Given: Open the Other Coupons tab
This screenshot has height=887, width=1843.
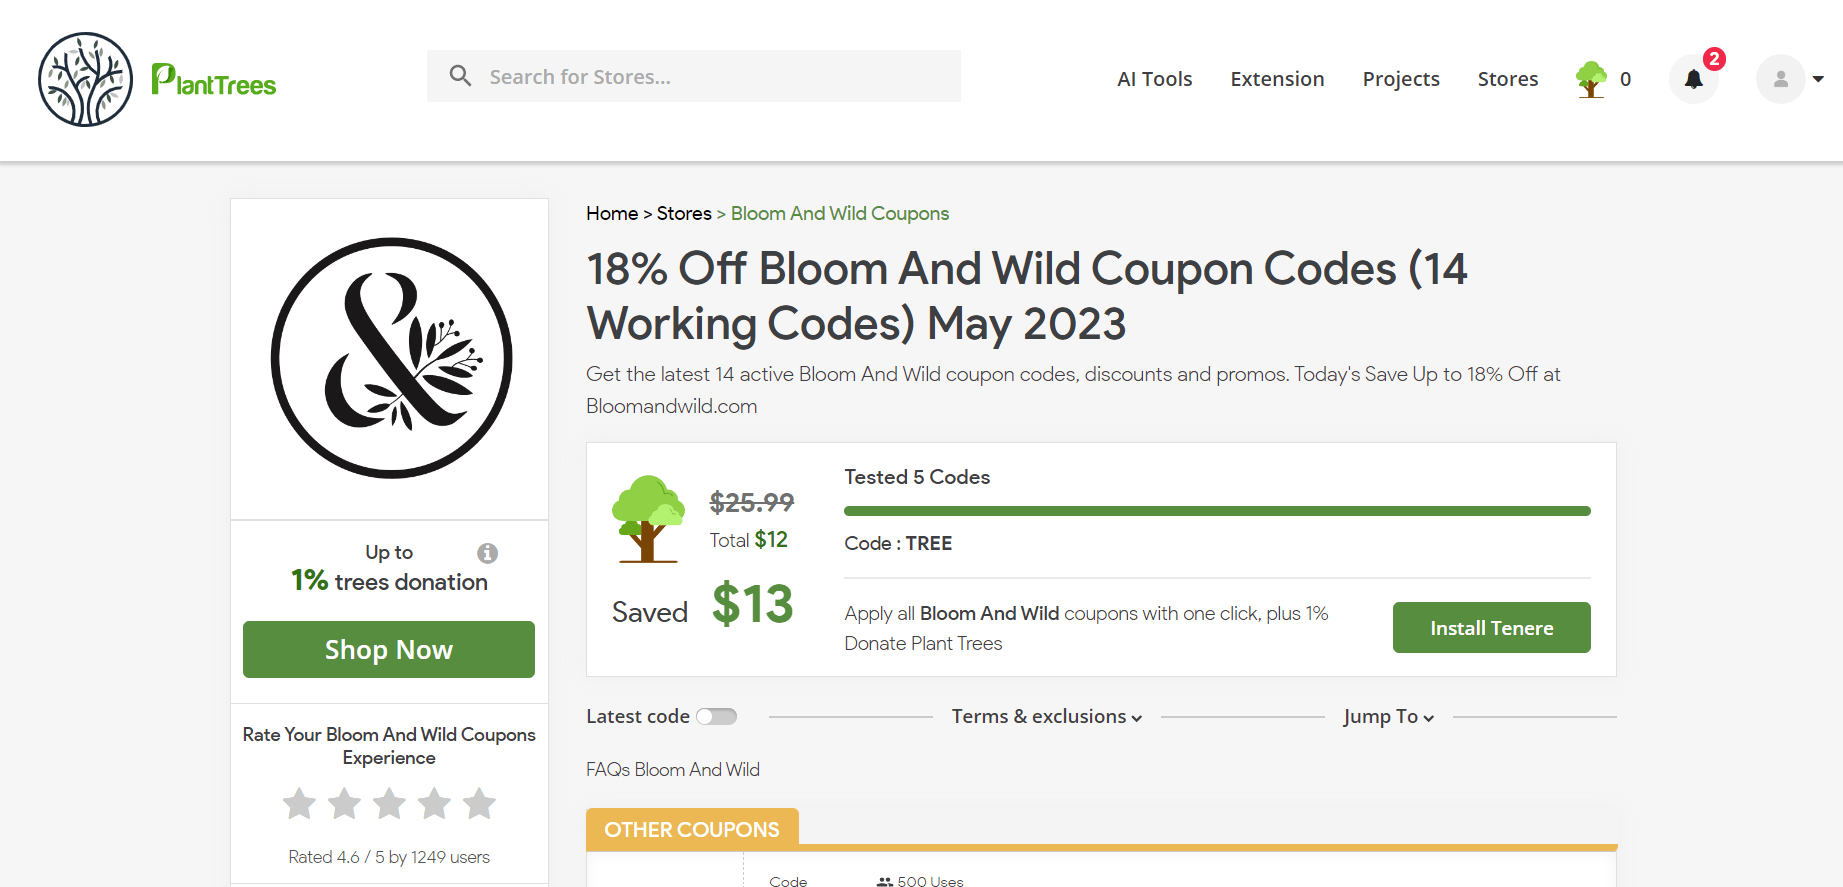Looking at the screenshot, I should click(x=692, y=829).
